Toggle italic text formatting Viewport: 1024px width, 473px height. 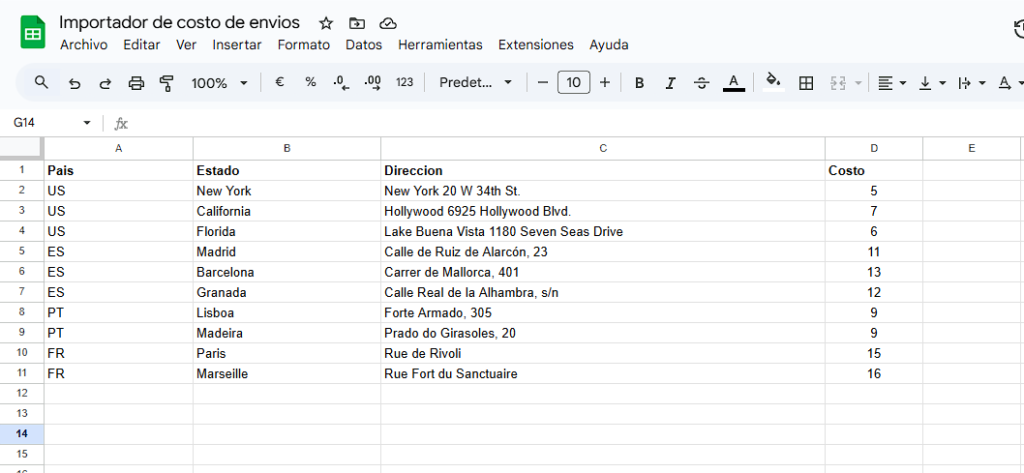point(670,83)
